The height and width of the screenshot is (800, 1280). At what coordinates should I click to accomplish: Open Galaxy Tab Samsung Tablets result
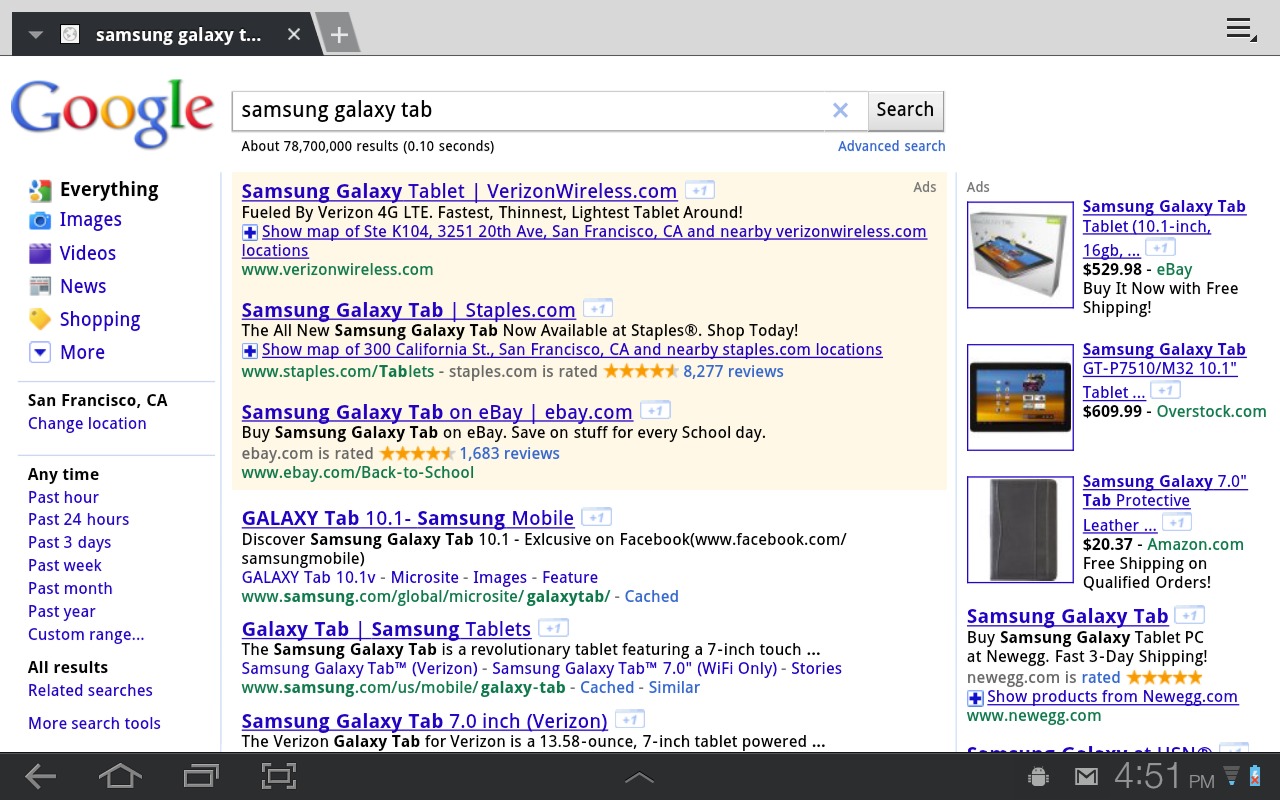[386, 629]
